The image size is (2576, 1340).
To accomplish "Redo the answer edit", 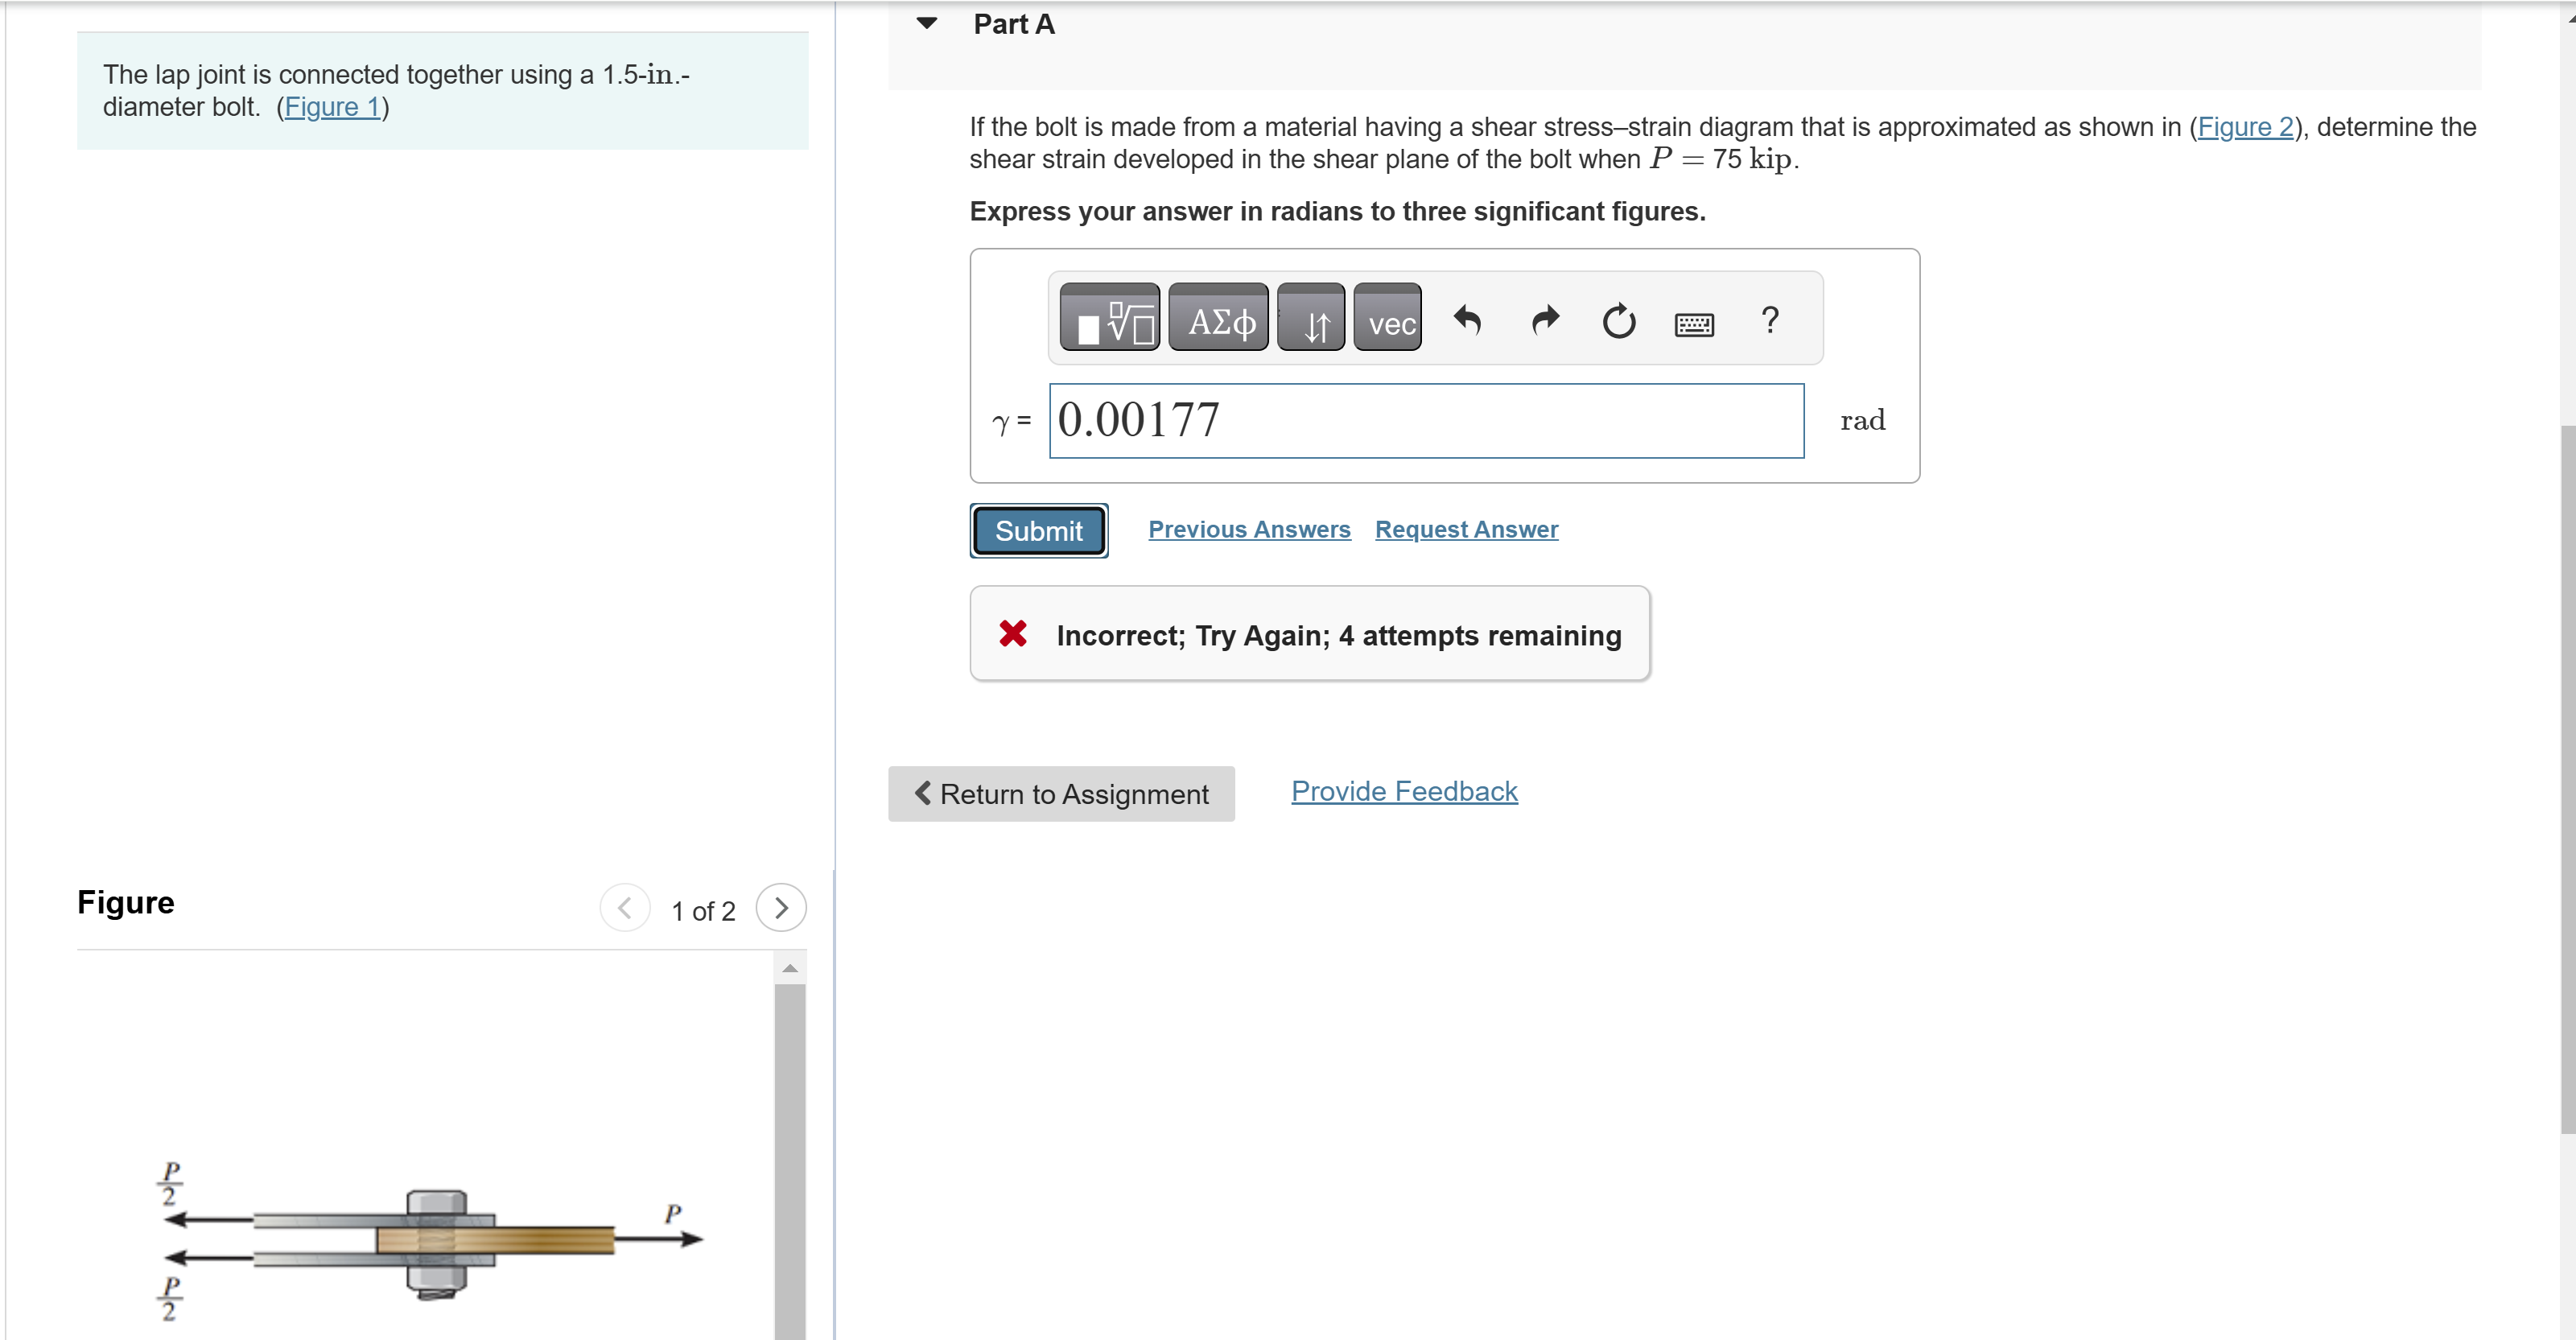I will click(x=1545, y=320).
